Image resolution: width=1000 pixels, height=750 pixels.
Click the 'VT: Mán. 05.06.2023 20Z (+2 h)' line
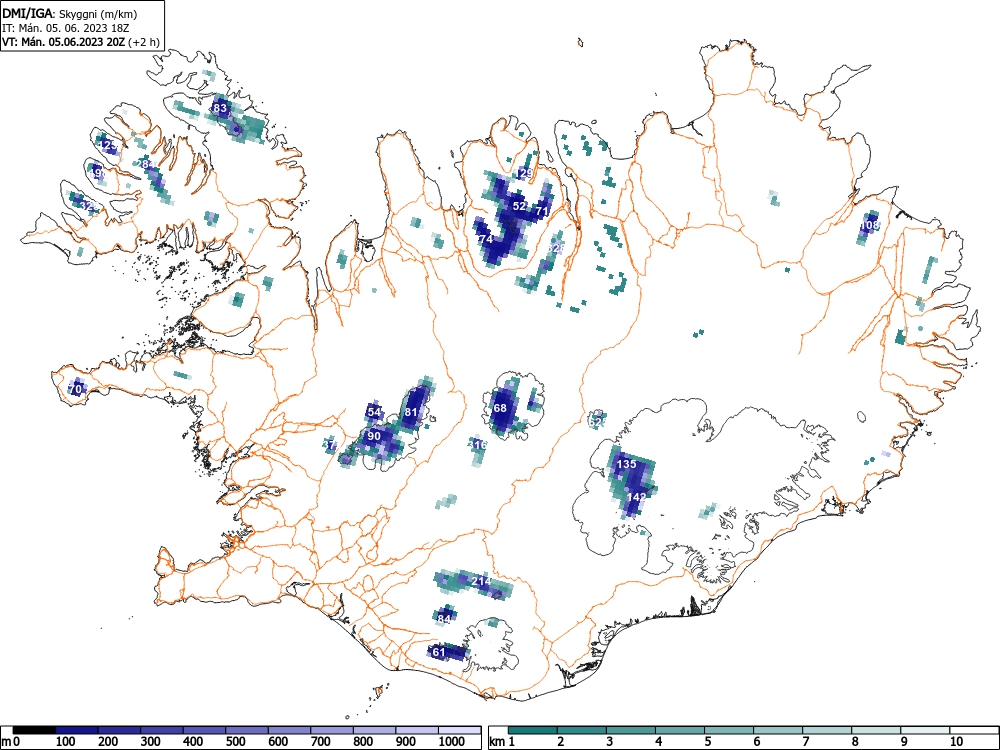pyautogui.click(x=80, y=42)
